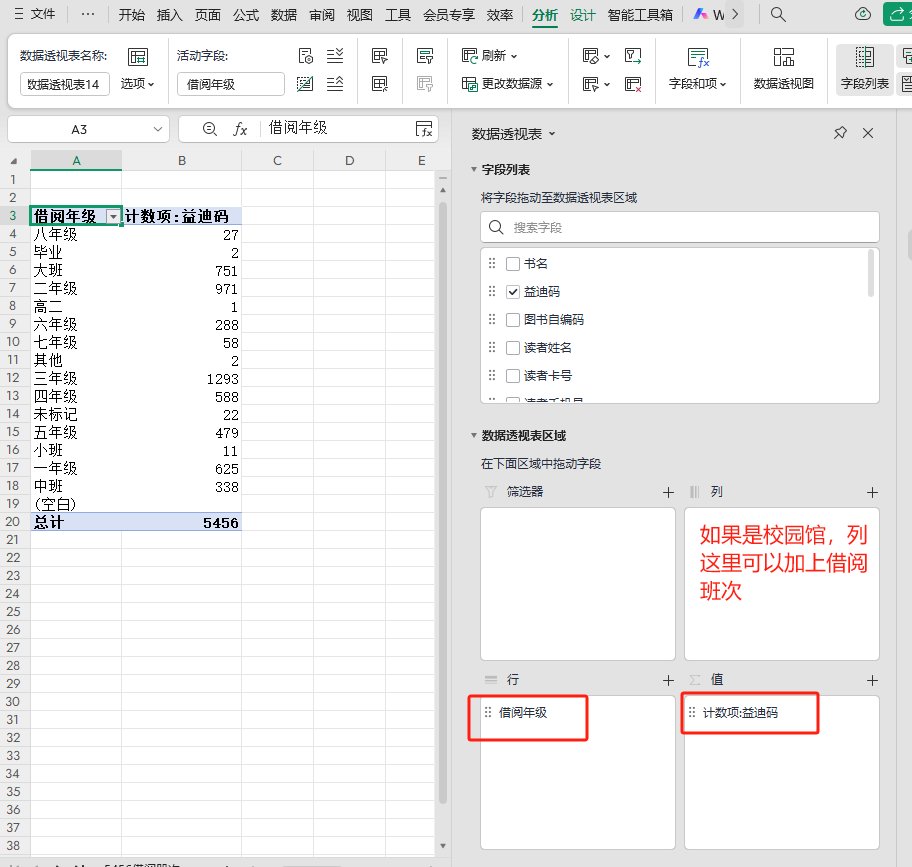This screenshot has width=912, height=867.
Task: Click the fx insert function icon
Action: pos(240,128)
